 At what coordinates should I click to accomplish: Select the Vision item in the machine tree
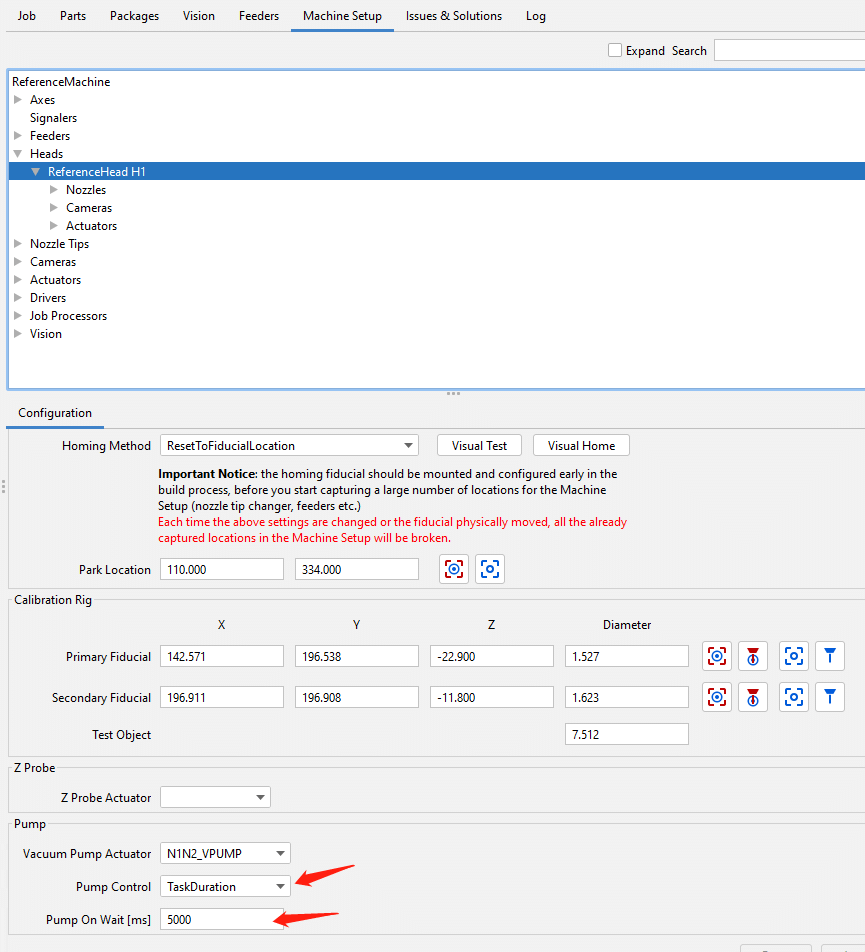click(46, 334)
